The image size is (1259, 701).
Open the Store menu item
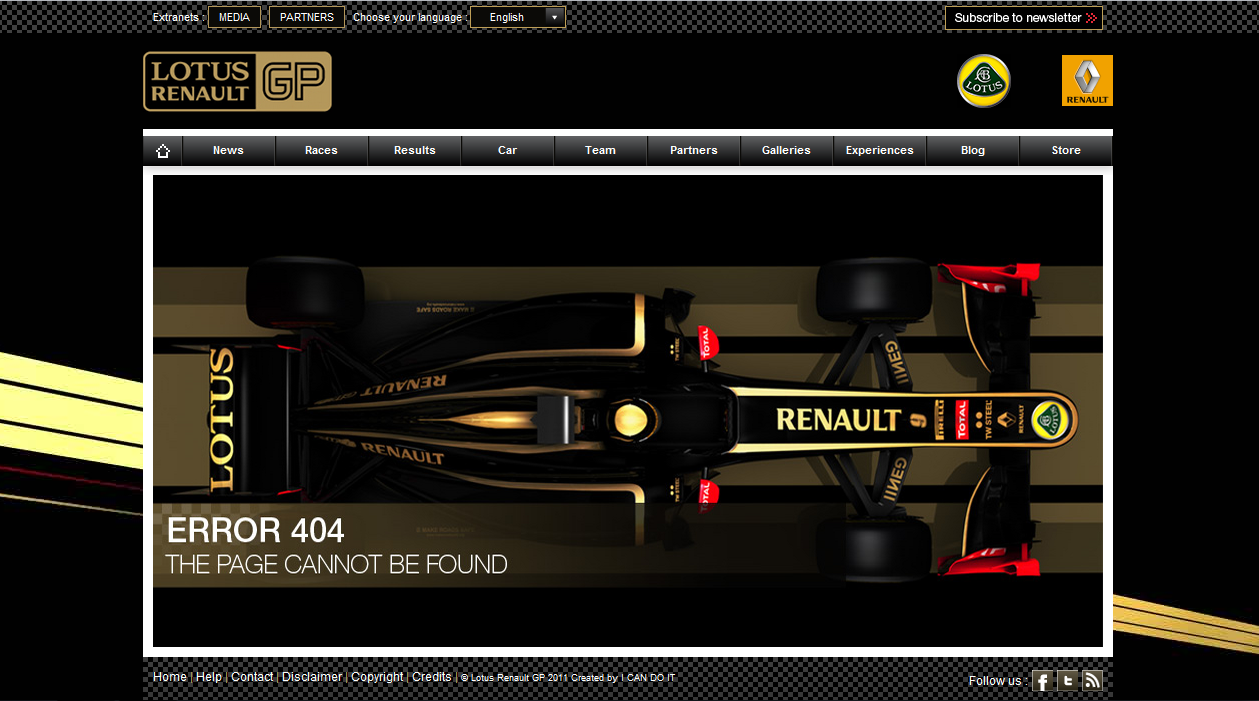(x=1065, y=151)
